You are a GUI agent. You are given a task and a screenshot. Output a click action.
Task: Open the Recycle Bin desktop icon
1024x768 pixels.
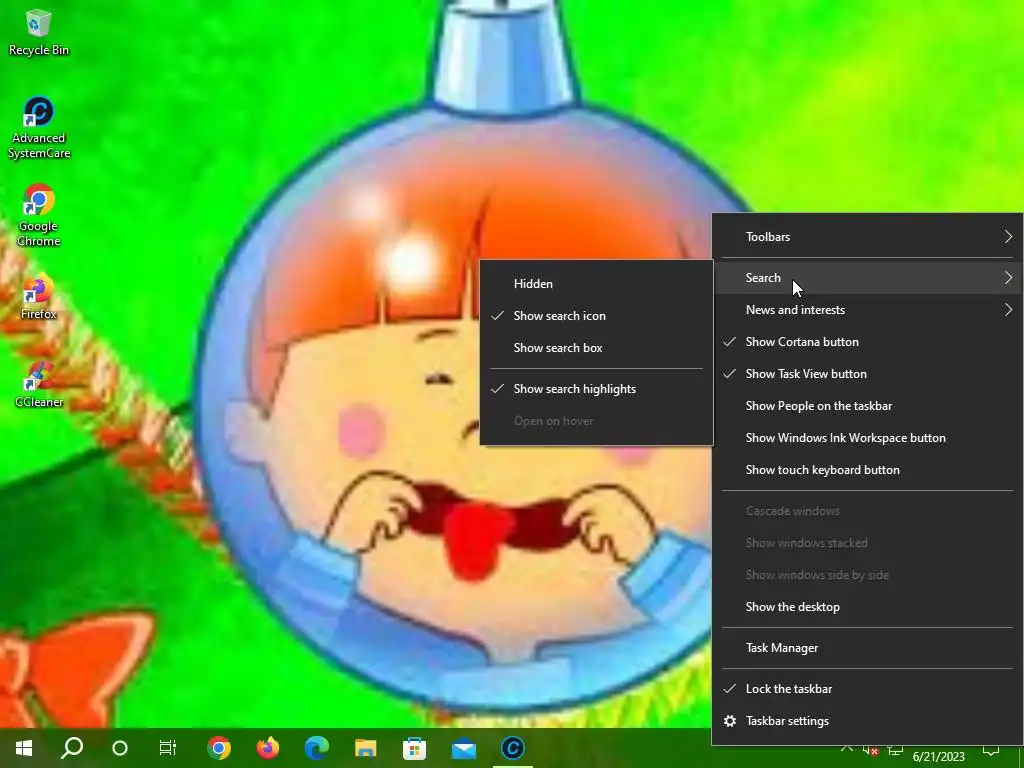point(39,33)
